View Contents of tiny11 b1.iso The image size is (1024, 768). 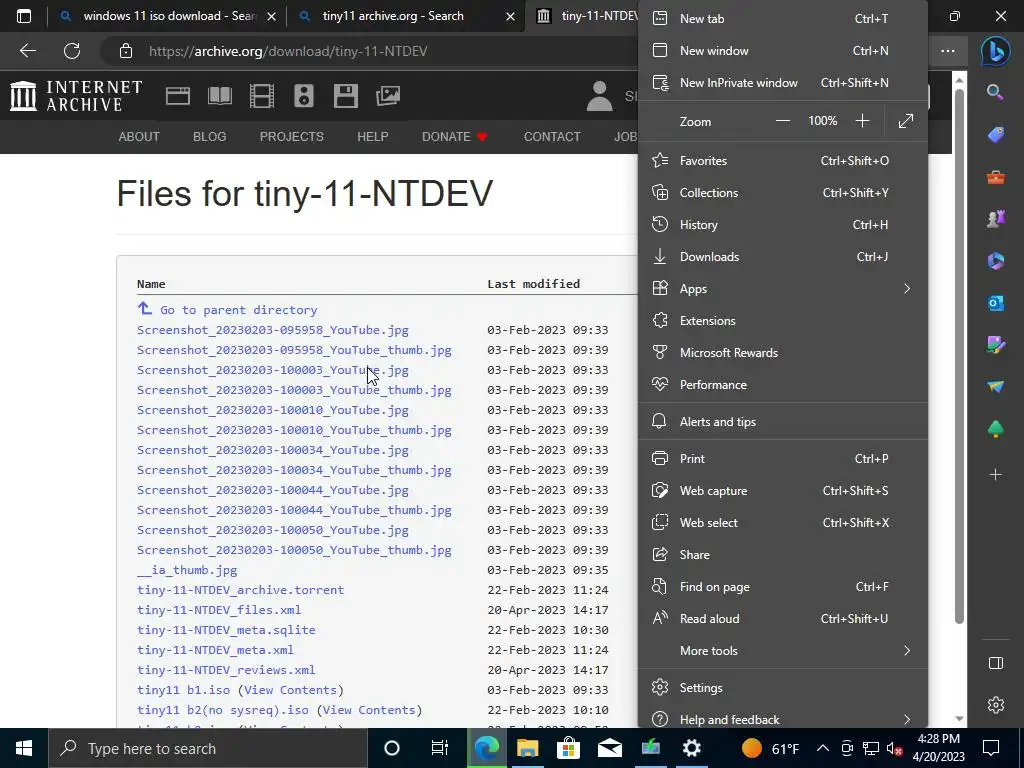pyautogui.click(x=291, y=690)
